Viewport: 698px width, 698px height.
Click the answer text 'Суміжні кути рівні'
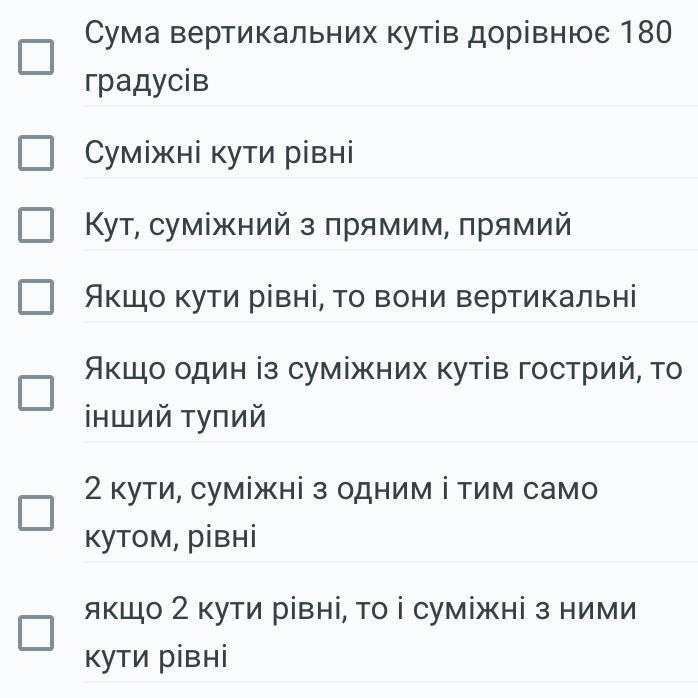pos(219,154)
